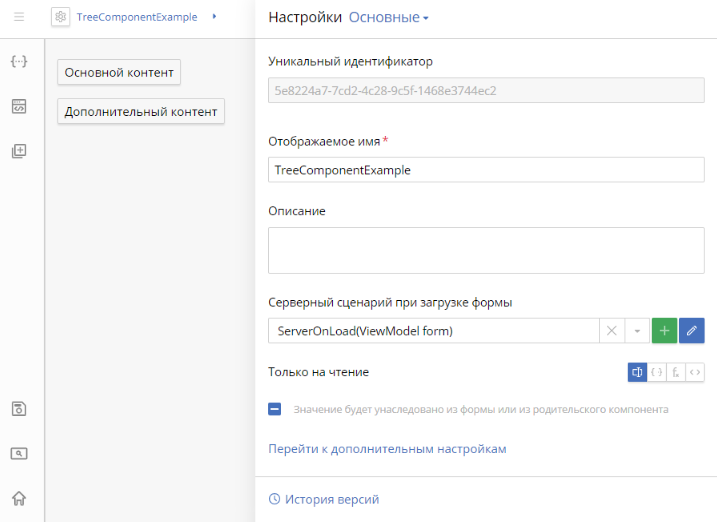Image resolution: width=717 pixels, height=522 pixels.
Task: Click the Перейти к дополнительным настройкам link
Action: pos(387,449)
